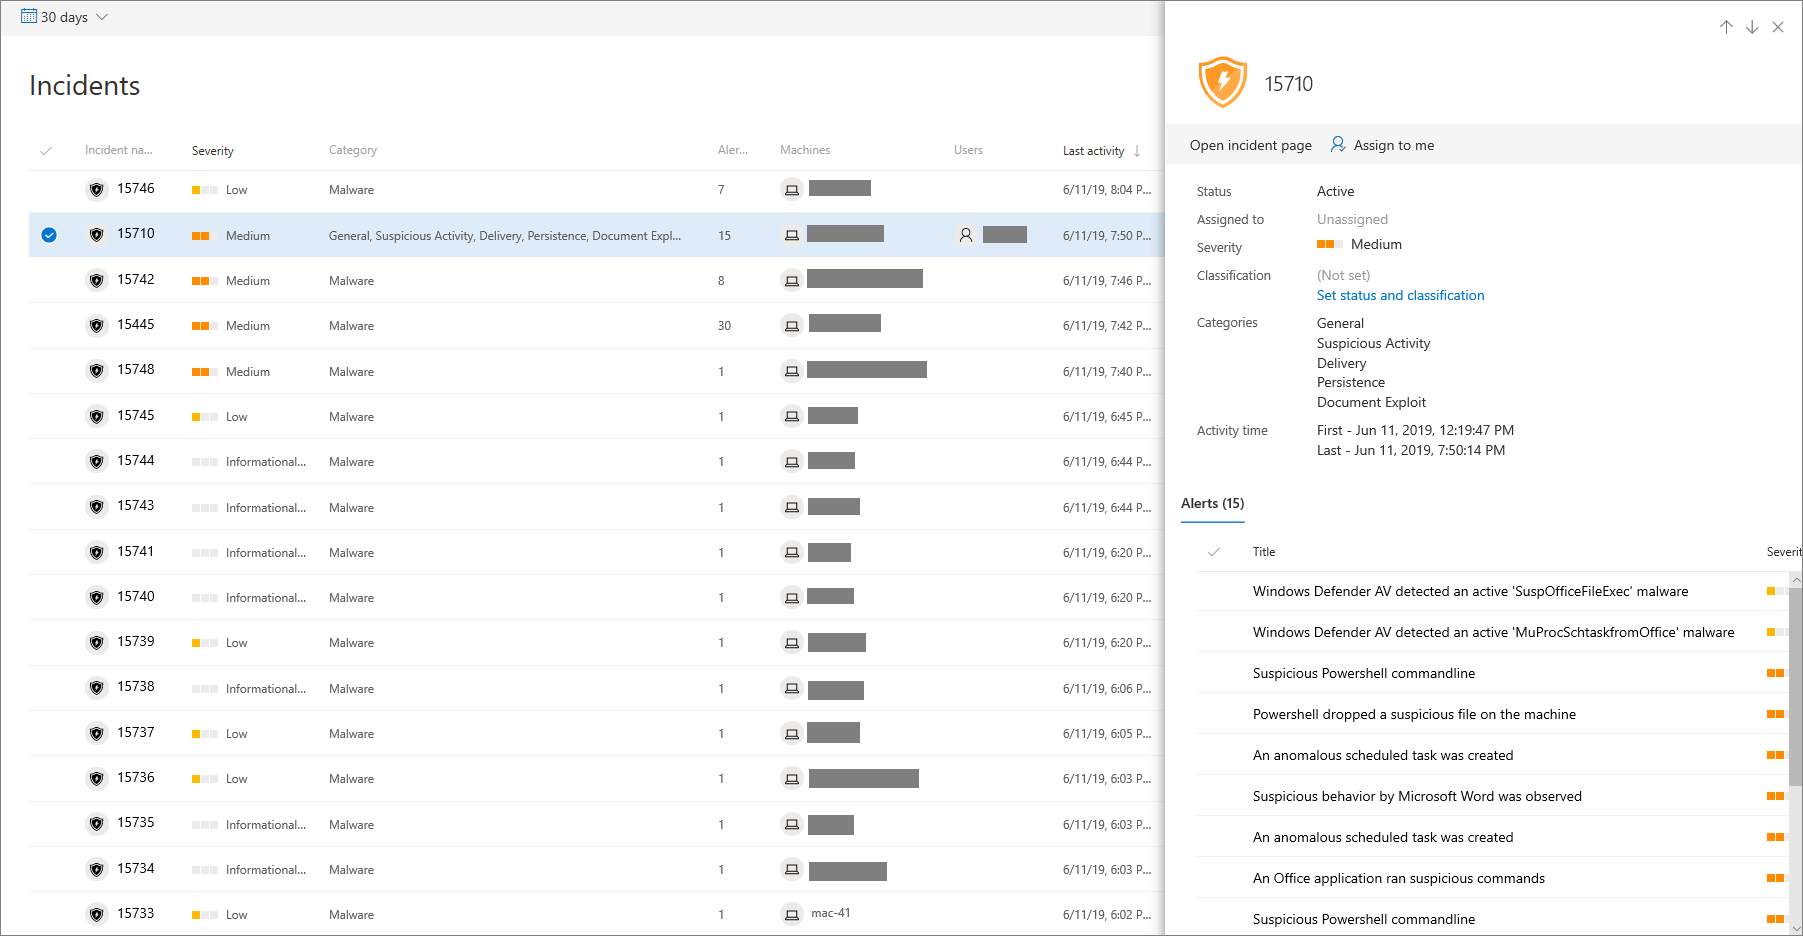Click the orange shield icon for incident 15710
This screenshot has height=936, width=1803.
coord(1222,83)
